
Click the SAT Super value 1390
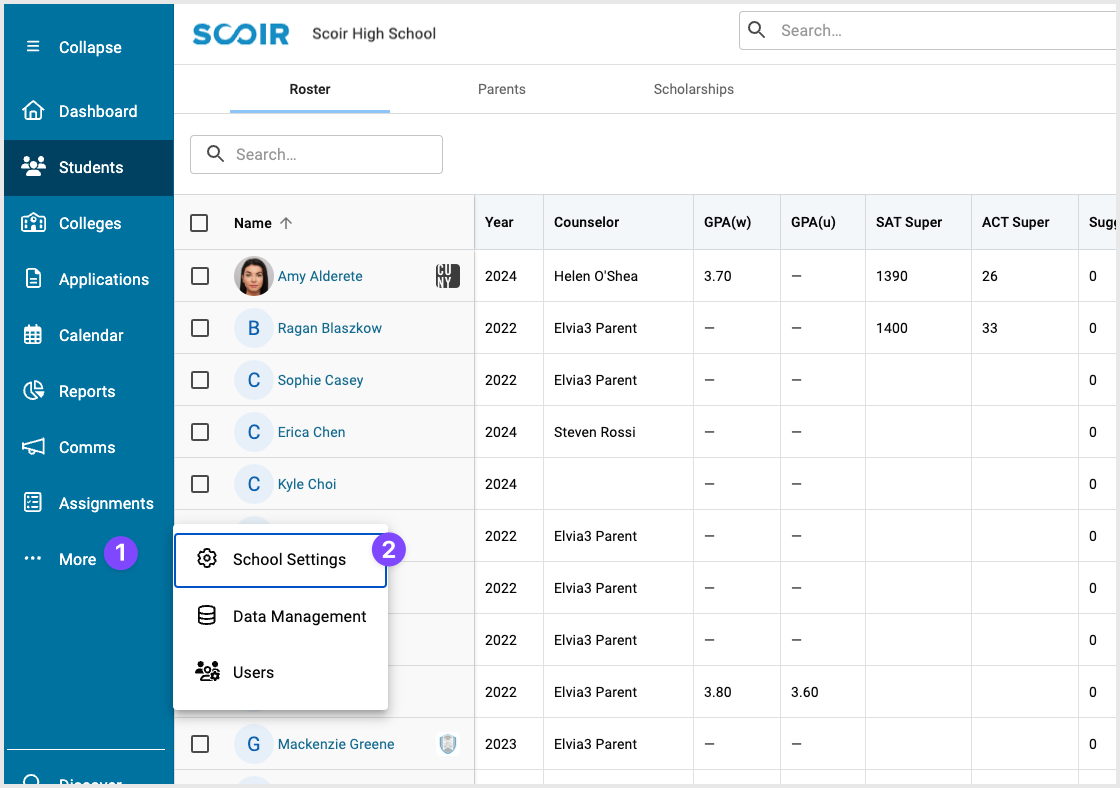pyautogui.click(x=891, y=276)
